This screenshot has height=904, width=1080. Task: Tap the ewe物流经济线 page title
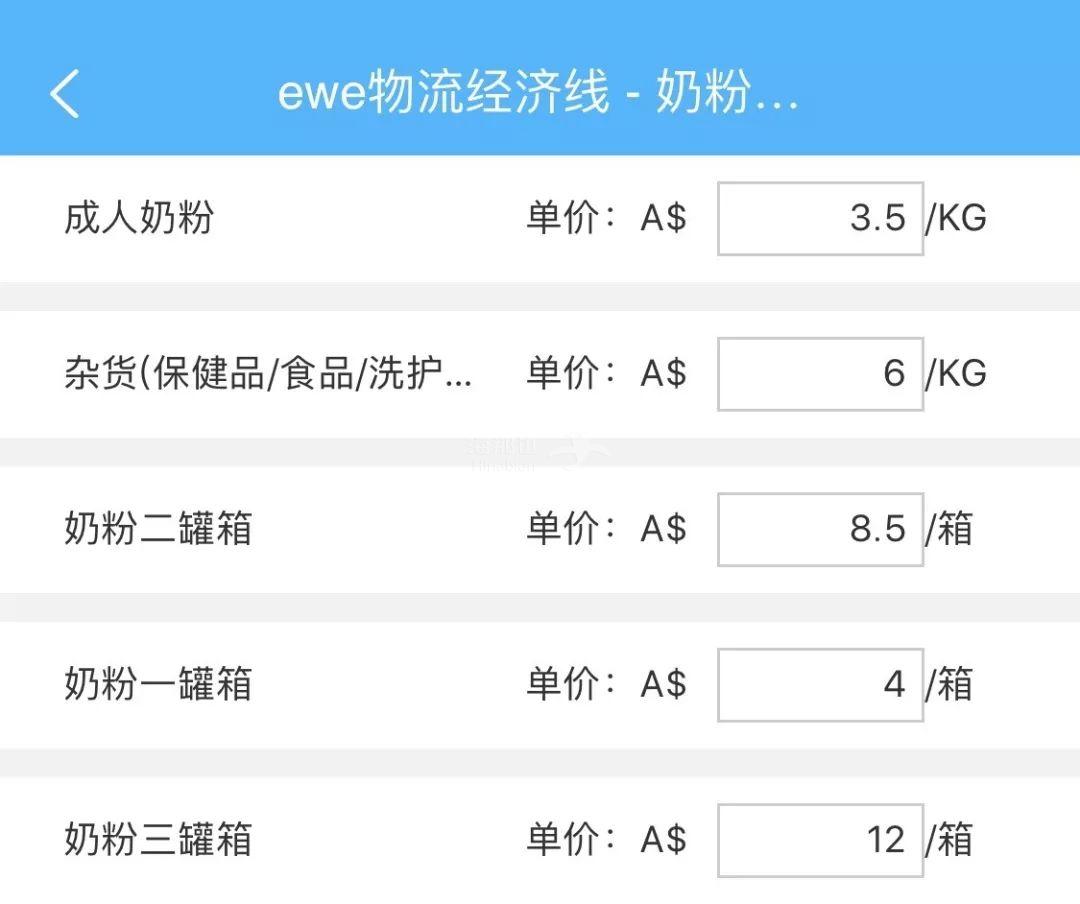pyautogui.click(x=538, y=94)
